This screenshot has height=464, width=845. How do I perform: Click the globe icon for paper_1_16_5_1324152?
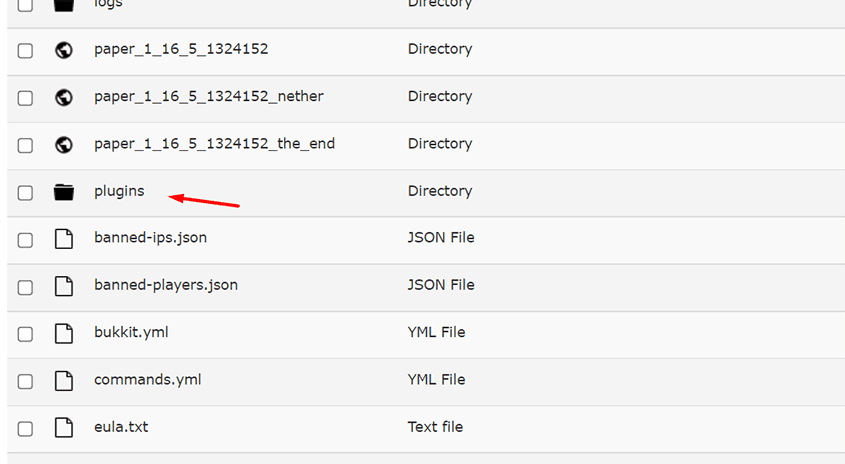click(64, 50)
